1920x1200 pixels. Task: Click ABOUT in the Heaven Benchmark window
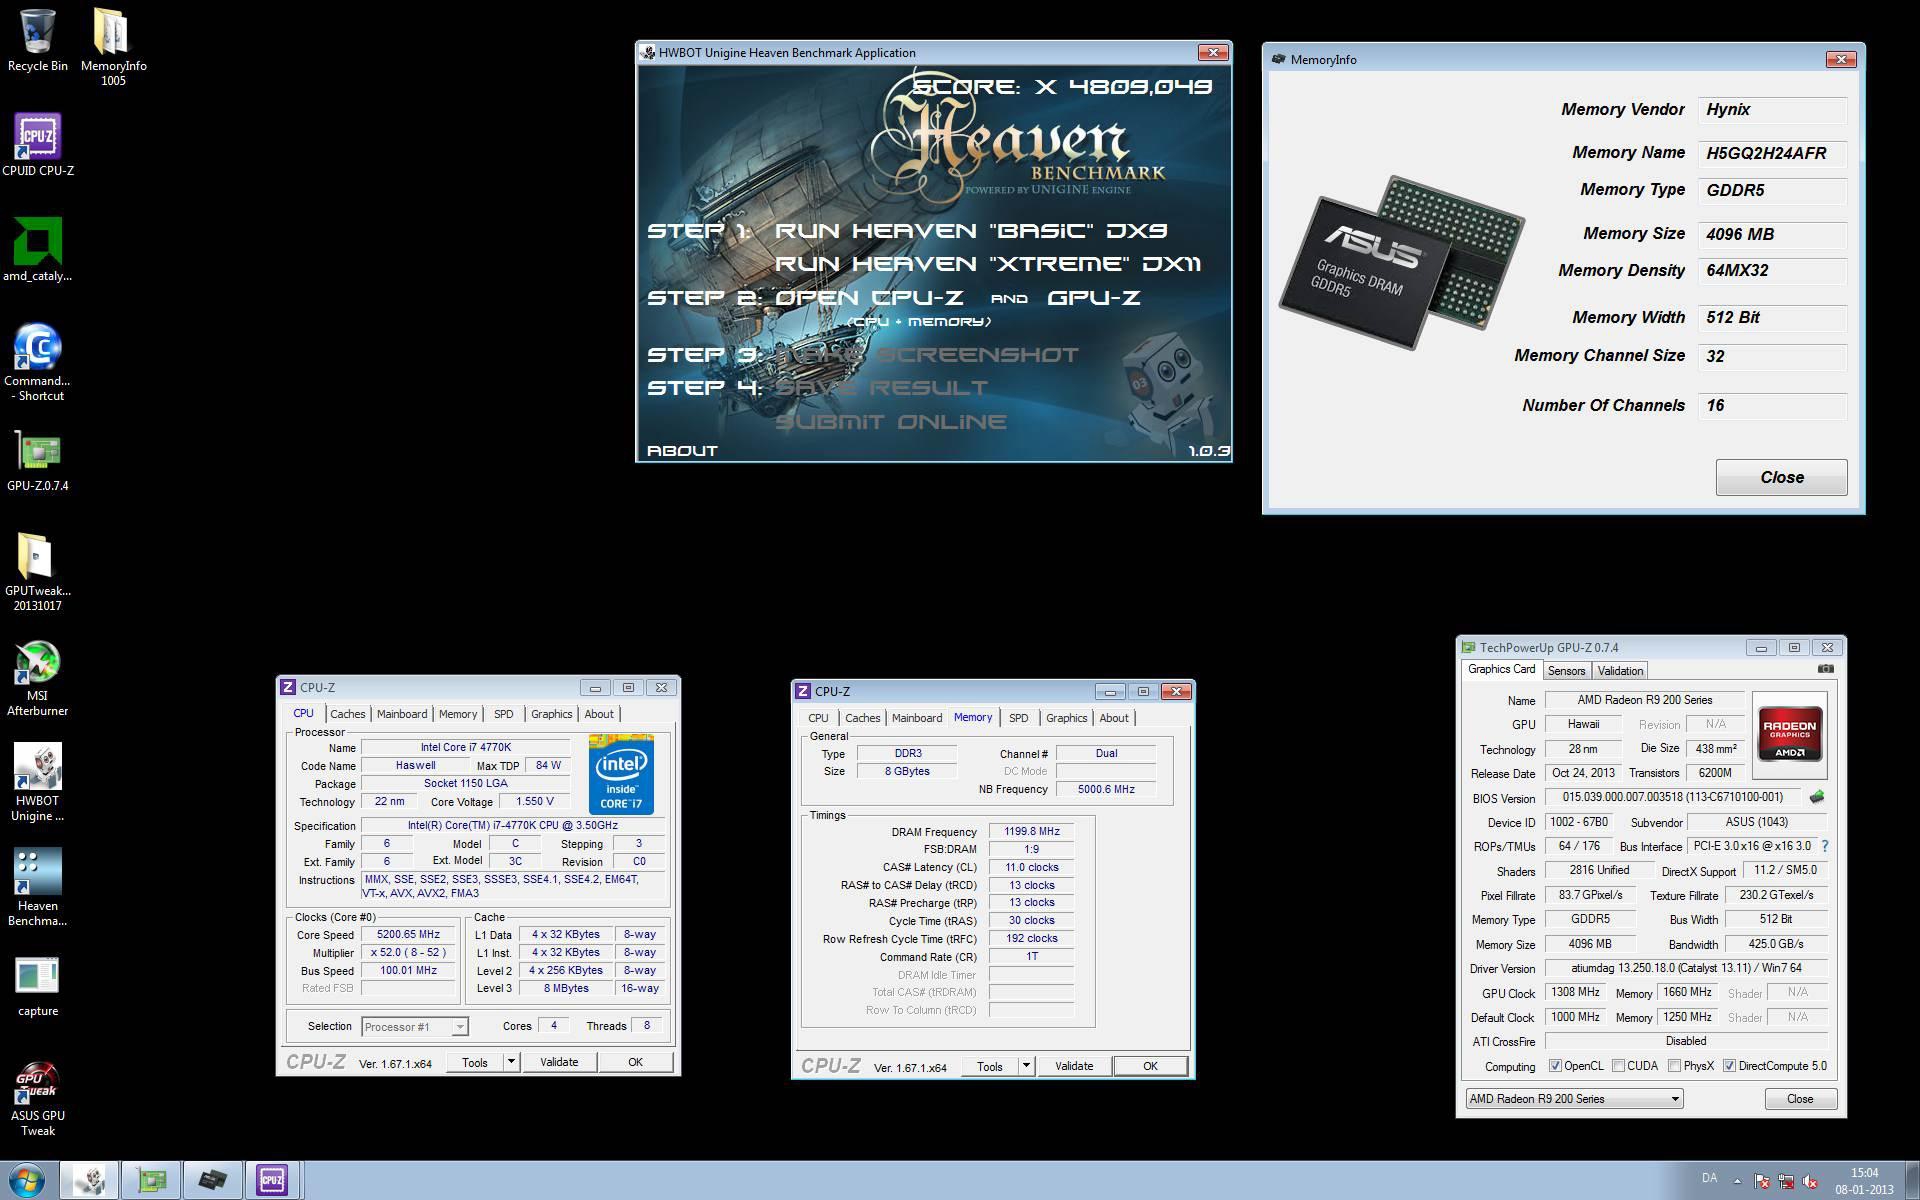[x=682, y=451]
